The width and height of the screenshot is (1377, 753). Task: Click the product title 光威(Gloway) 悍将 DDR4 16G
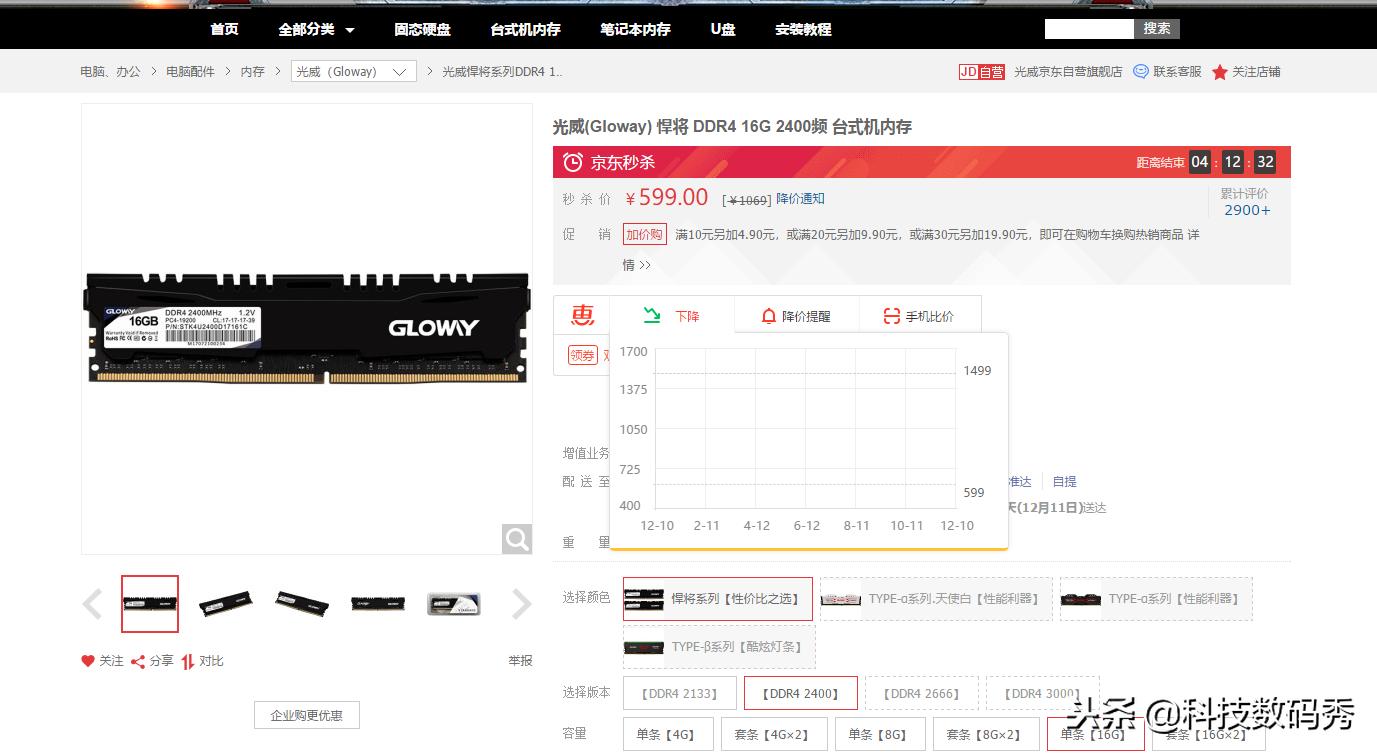(732, 127)
